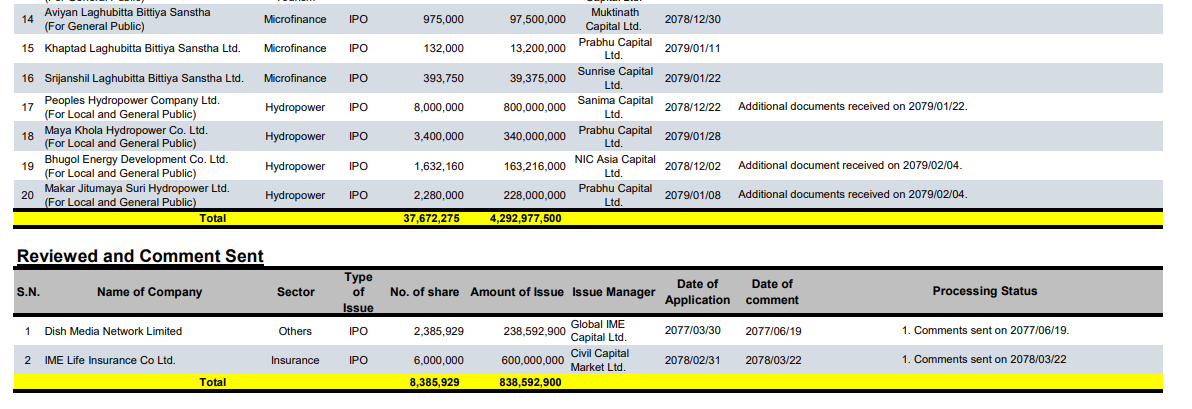Click the total share count 37,672,275
The height and width of the screenshot is (409, 1192).
[431, 218]
